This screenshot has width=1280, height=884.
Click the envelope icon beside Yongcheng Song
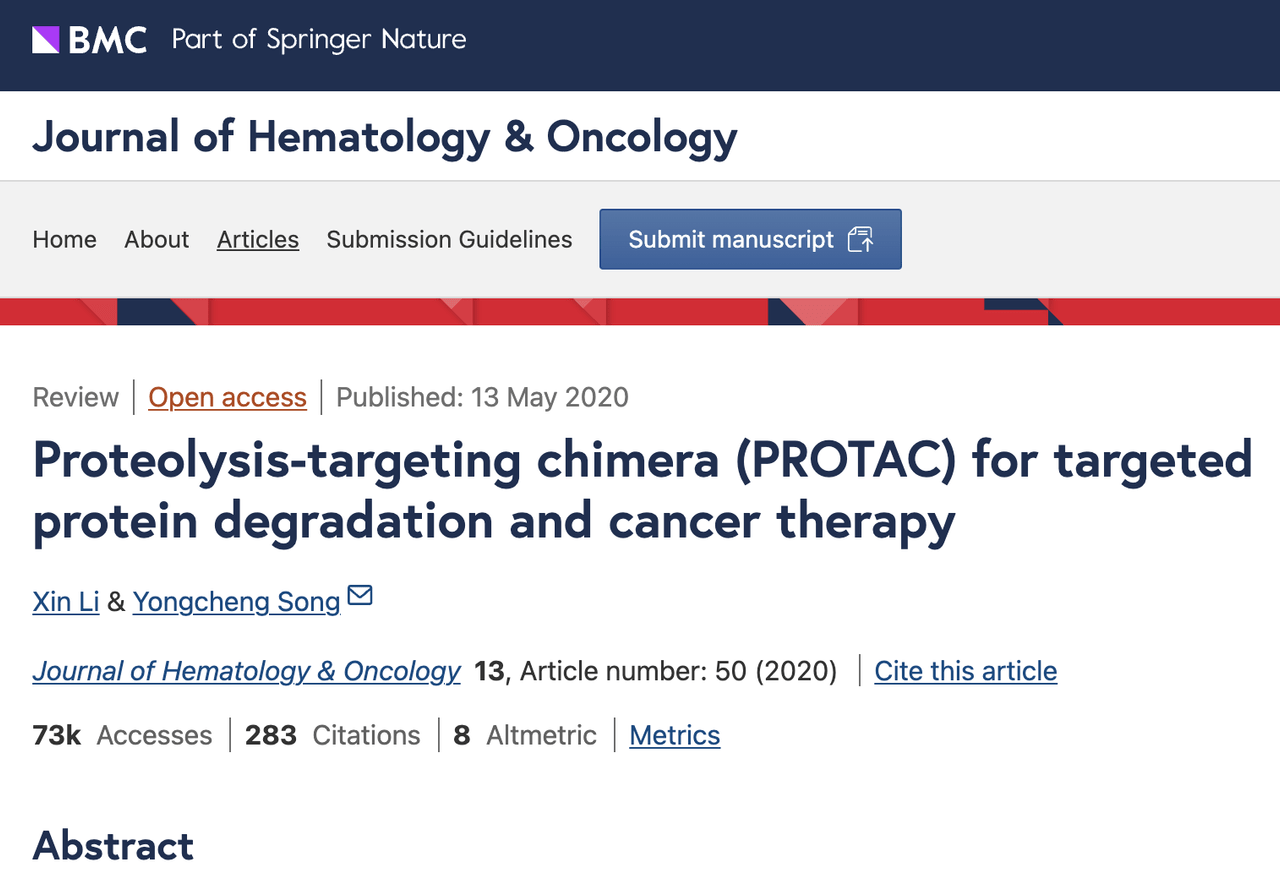click(x=359, y=597)
